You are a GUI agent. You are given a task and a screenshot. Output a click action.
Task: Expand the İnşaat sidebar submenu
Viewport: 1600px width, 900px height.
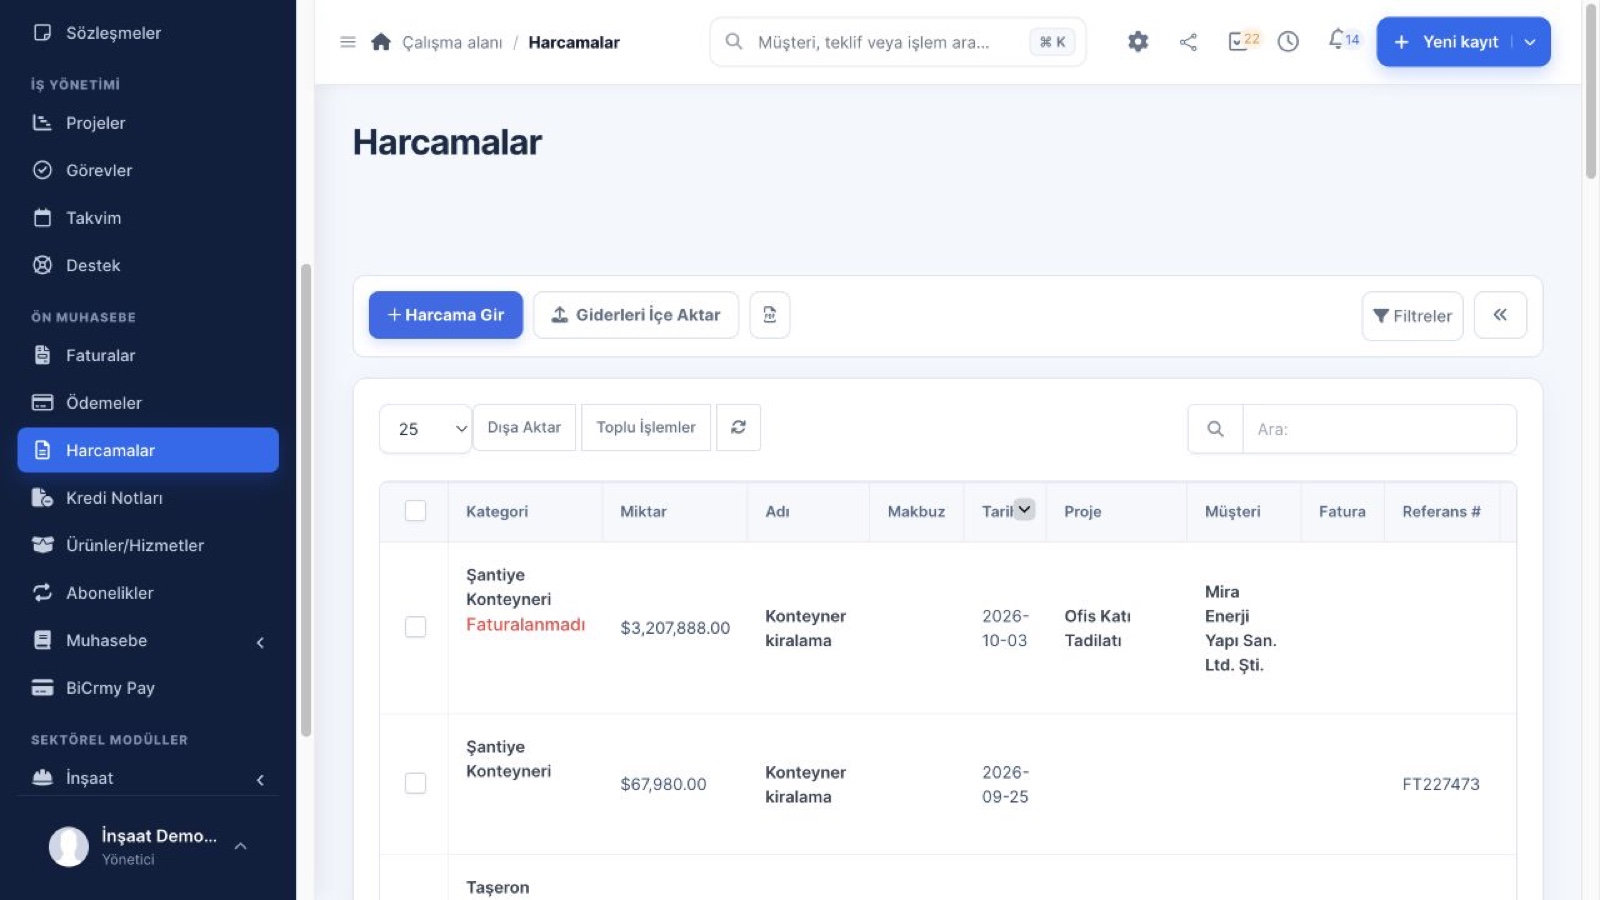[260, 780]
